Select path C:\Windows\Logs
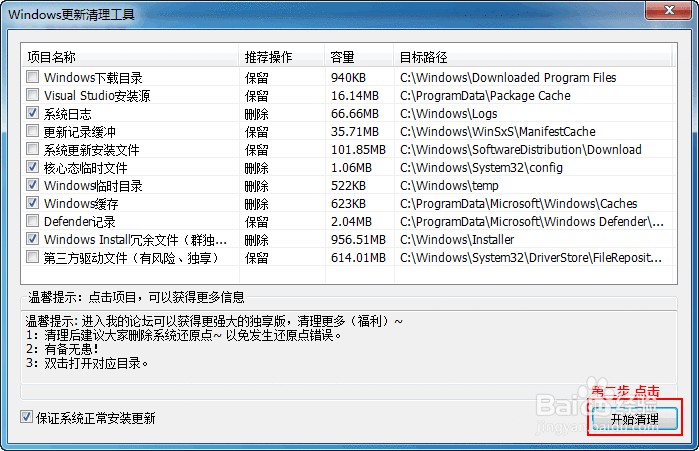The width and height of the screenshot is (699, 451). coord(448,114)
